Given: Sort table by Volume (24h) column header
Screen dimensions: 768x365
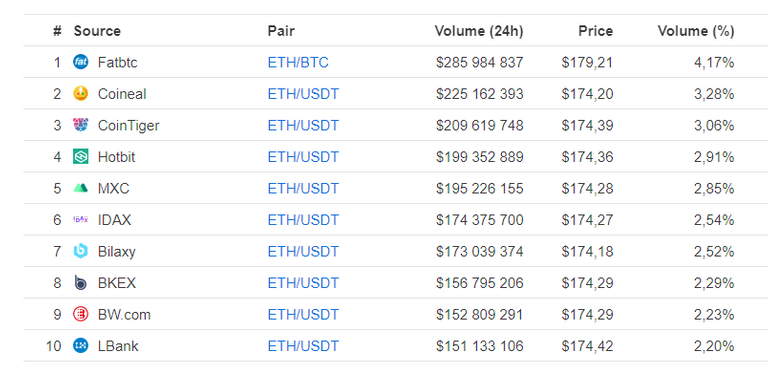Looking at the screenshot, I should pos(479,31).
